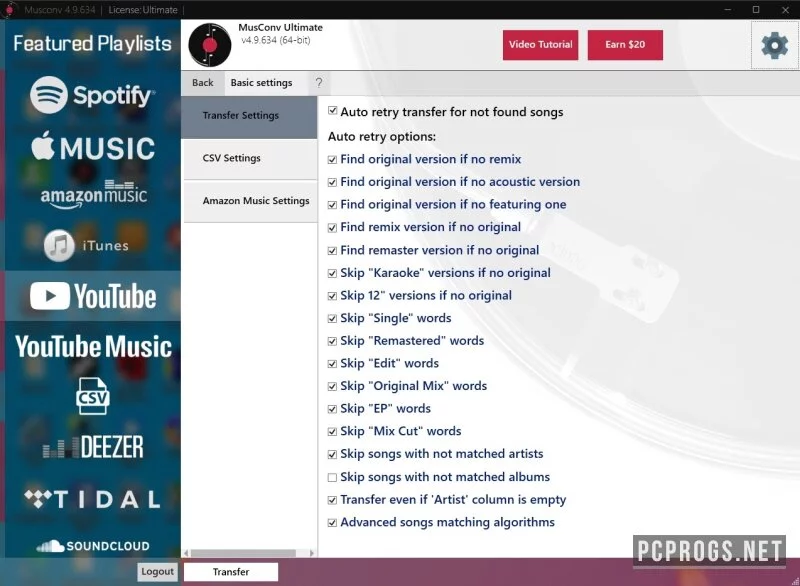Disable Skip Karaoke versions if no original
Screen dimensions: 800x586
click(332, 273)
